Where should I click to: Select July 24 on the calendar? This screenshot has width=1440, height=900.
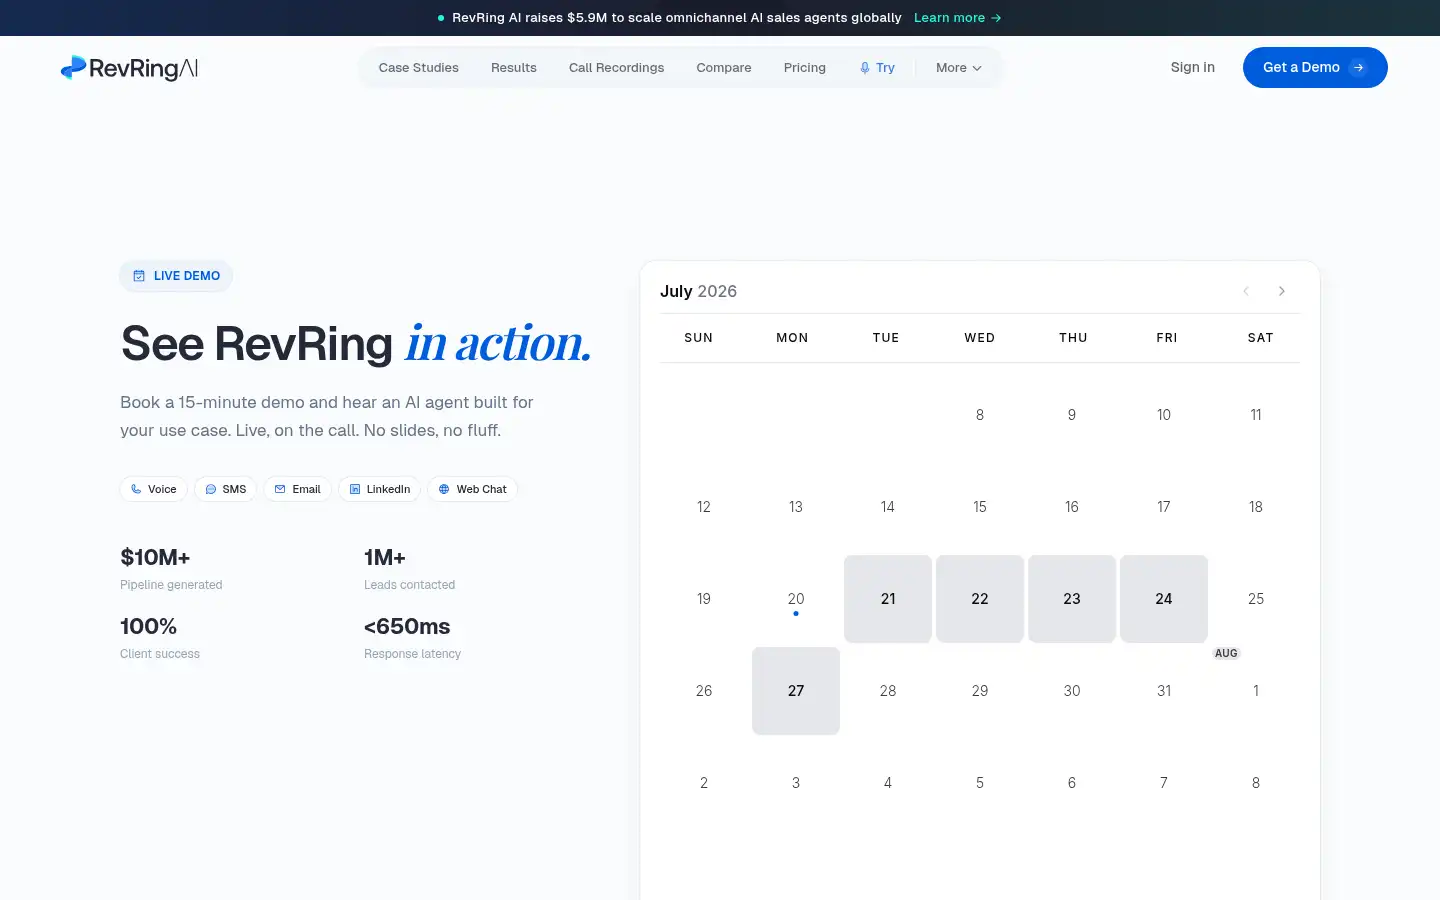[1164, 599]
